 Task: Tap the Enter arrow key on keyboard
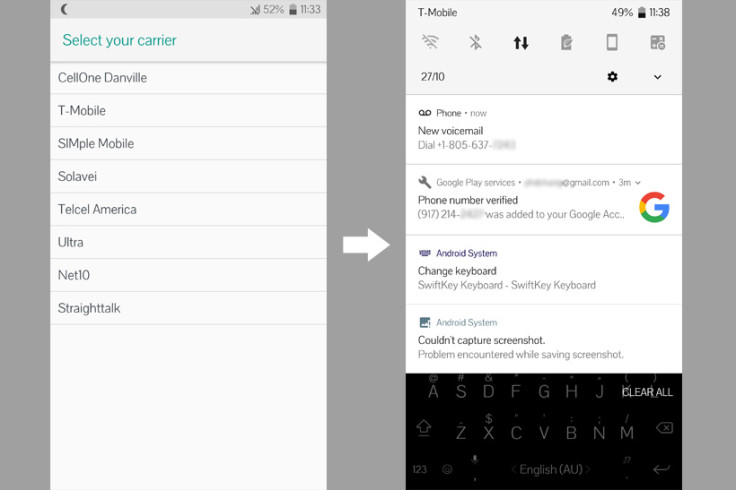tap(661, 469)
